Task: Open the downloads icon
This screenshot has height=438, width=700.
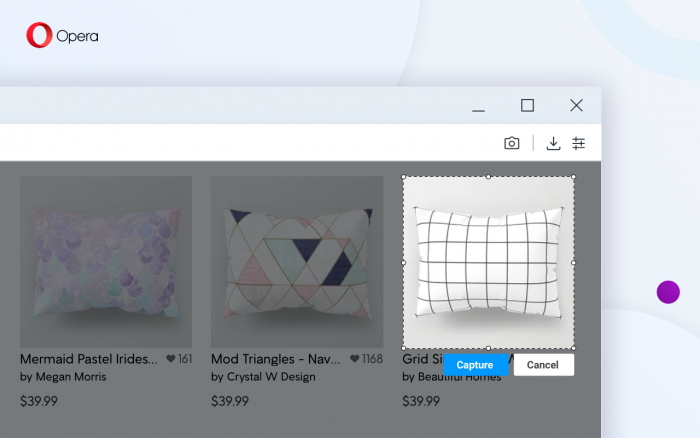Action: tap(553, 143)
